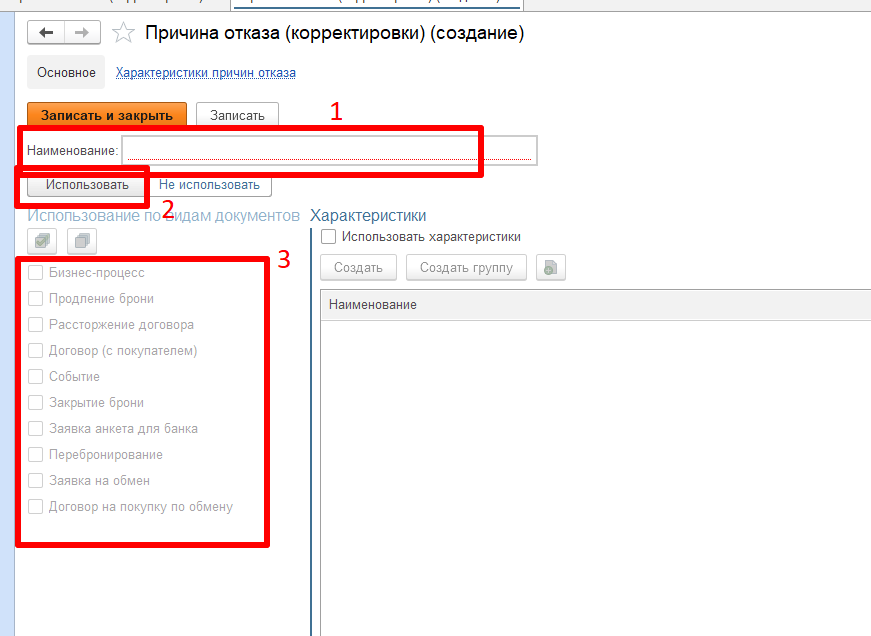Viewport: 871px width, 636px height.
Task: Click the copy characteristic icon next to Создать группу
Action: point(551,268)
